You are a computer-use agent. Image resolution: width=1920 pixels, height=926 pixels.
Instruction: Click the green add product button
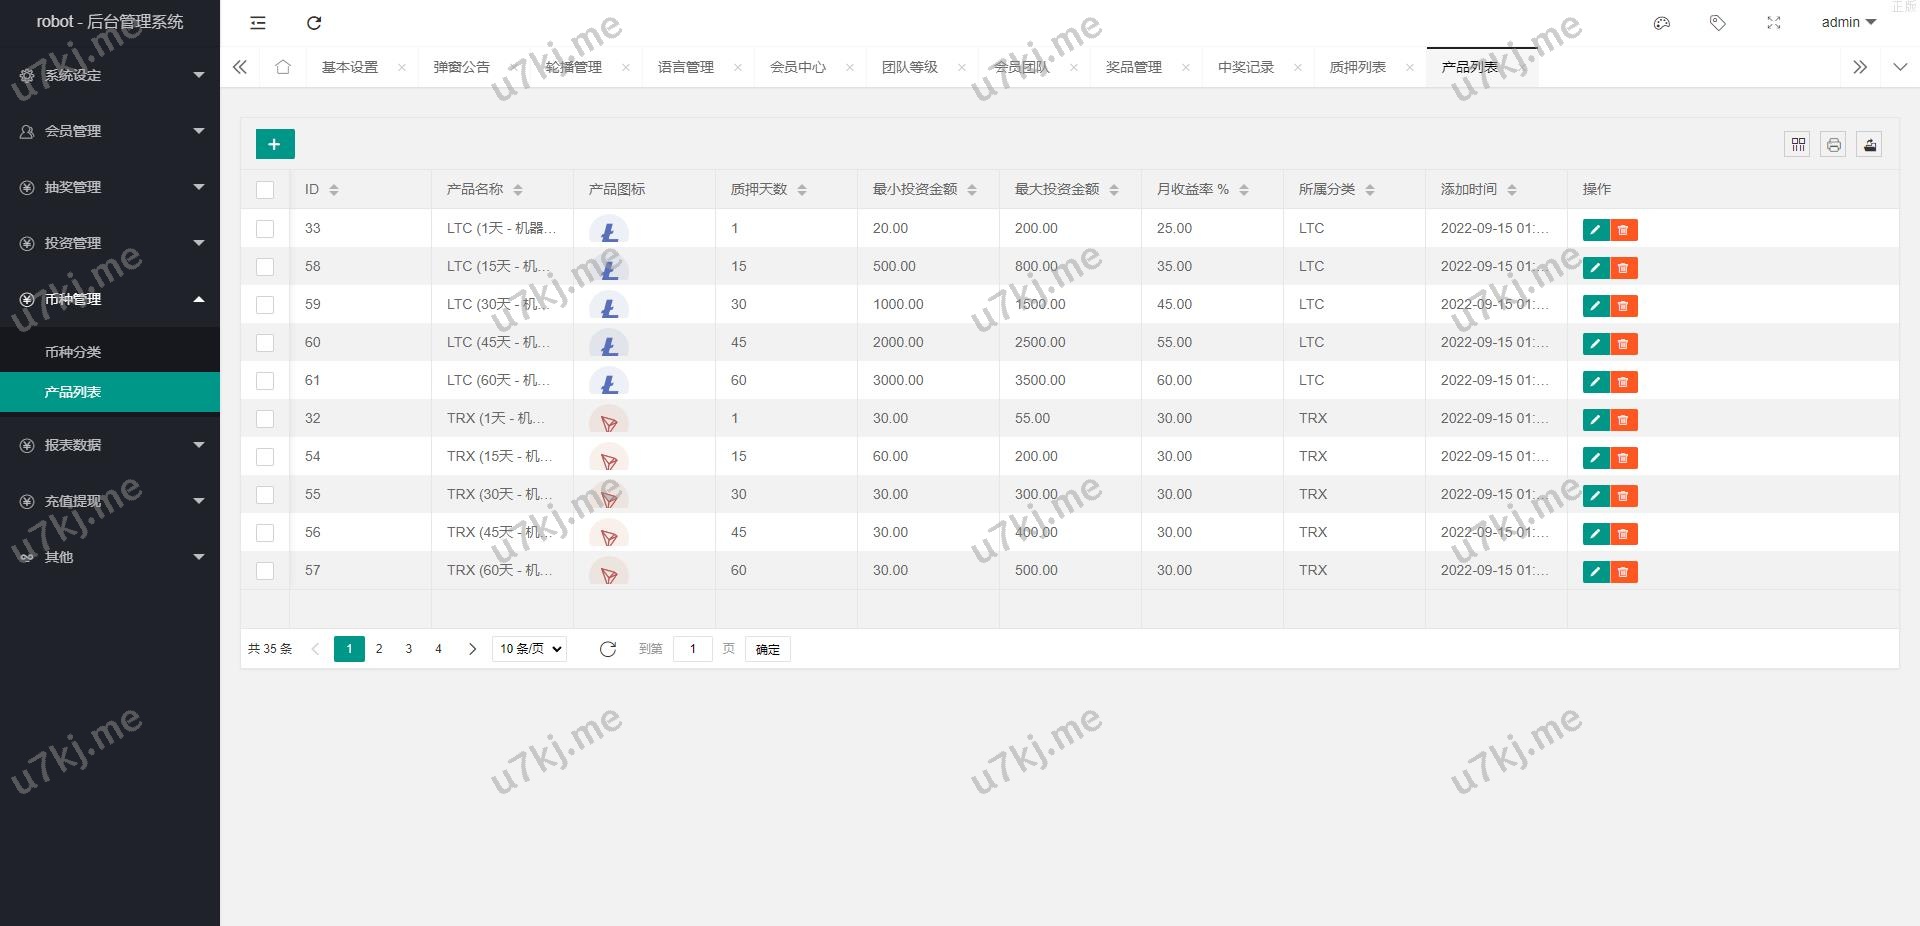pos(275,144)
